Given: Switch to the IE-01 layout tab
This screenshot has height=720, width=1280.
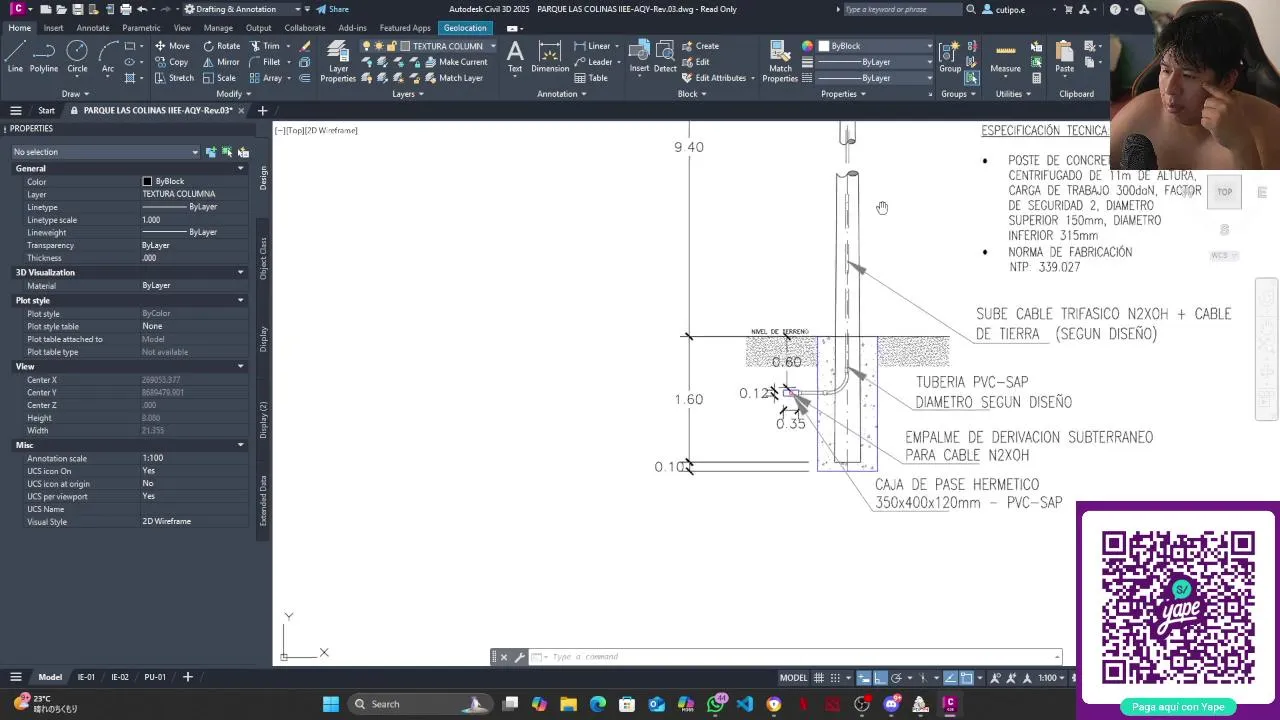Looking at the screenshot, I should coord(87,677).
